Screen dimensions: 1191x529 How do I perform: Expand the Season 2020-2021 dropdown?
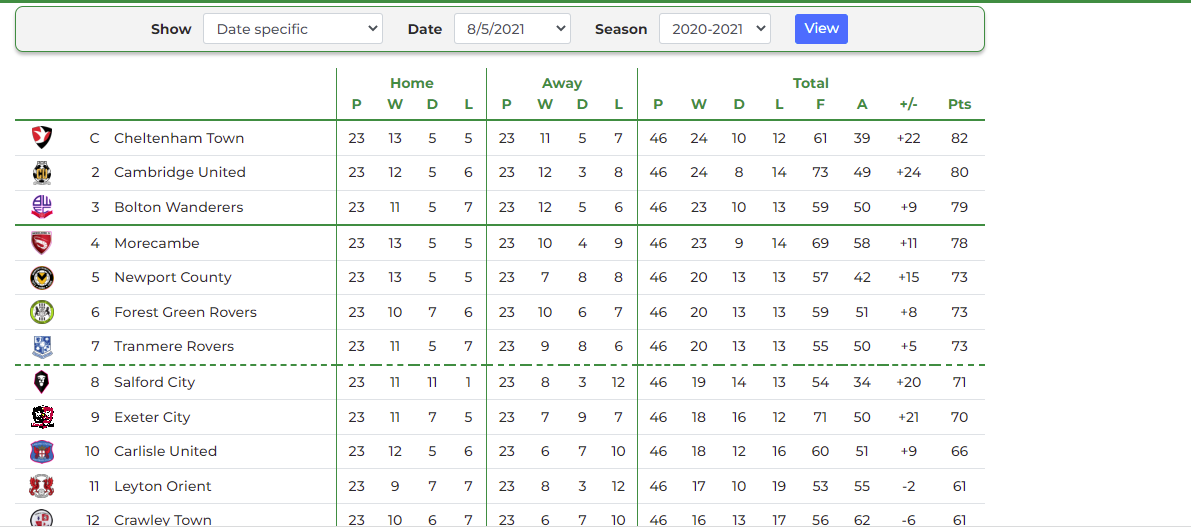(x=715, y=29)
